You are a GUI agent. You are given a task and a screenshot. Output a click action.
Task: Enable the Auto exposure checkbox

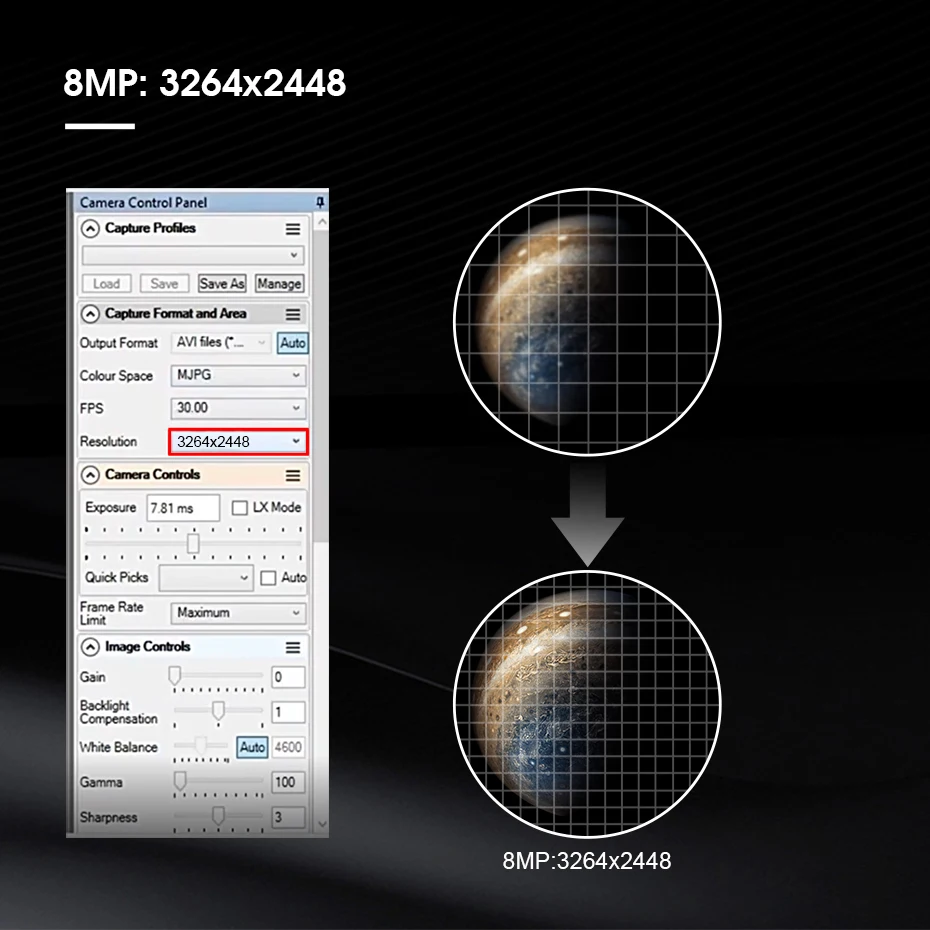268,578
